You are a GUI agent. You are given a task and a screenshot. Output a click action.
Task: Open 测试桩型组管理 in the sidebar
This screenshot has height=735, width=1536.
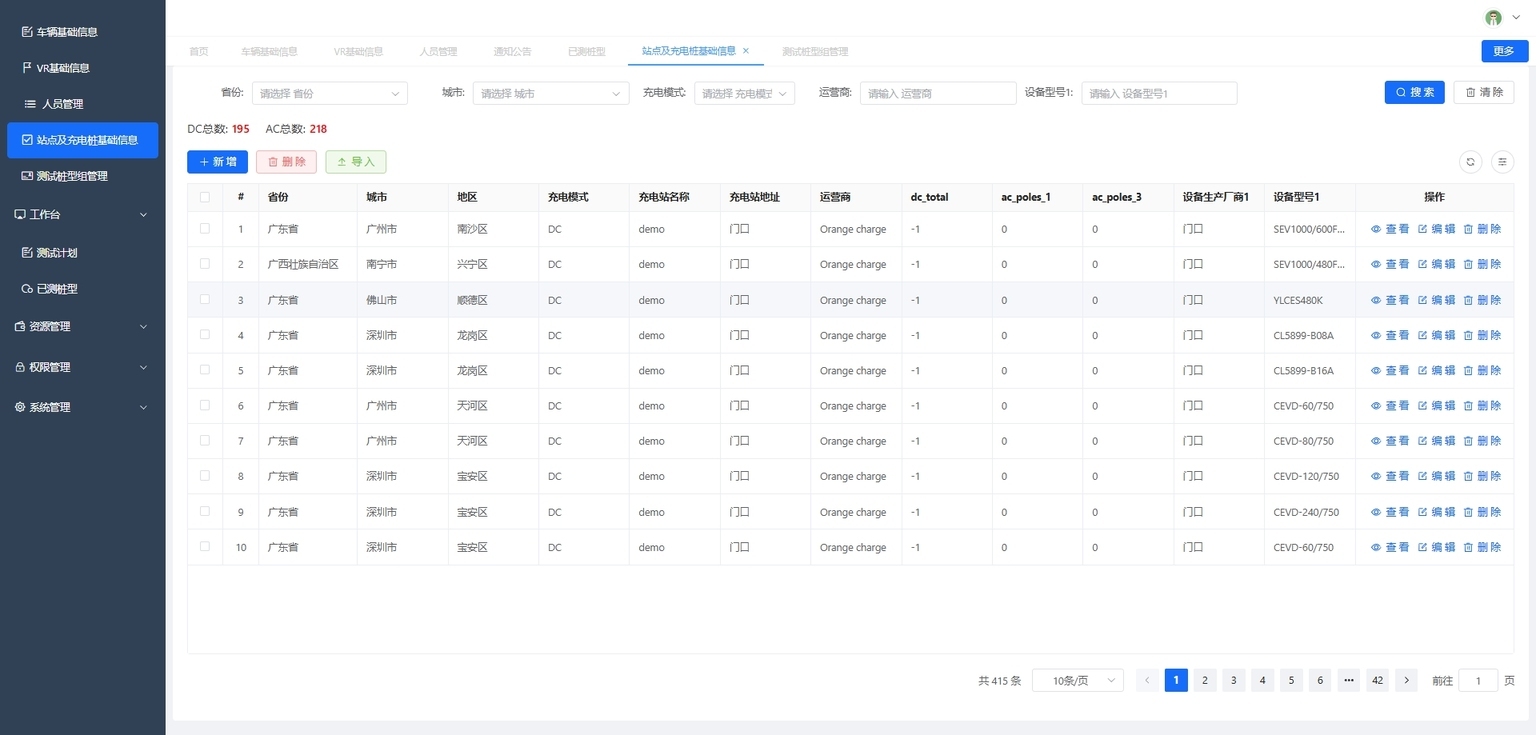tap(72, 176)
